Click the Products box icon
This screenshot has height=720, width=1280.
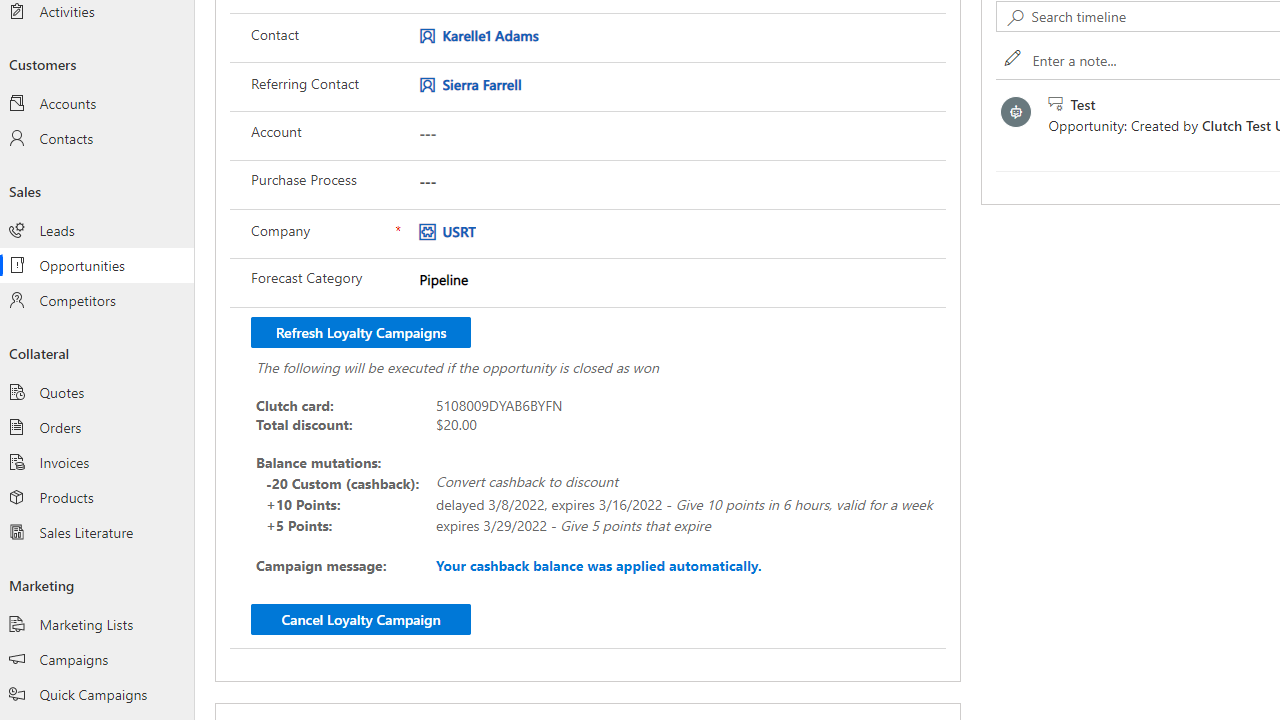[x=17, y=498]
